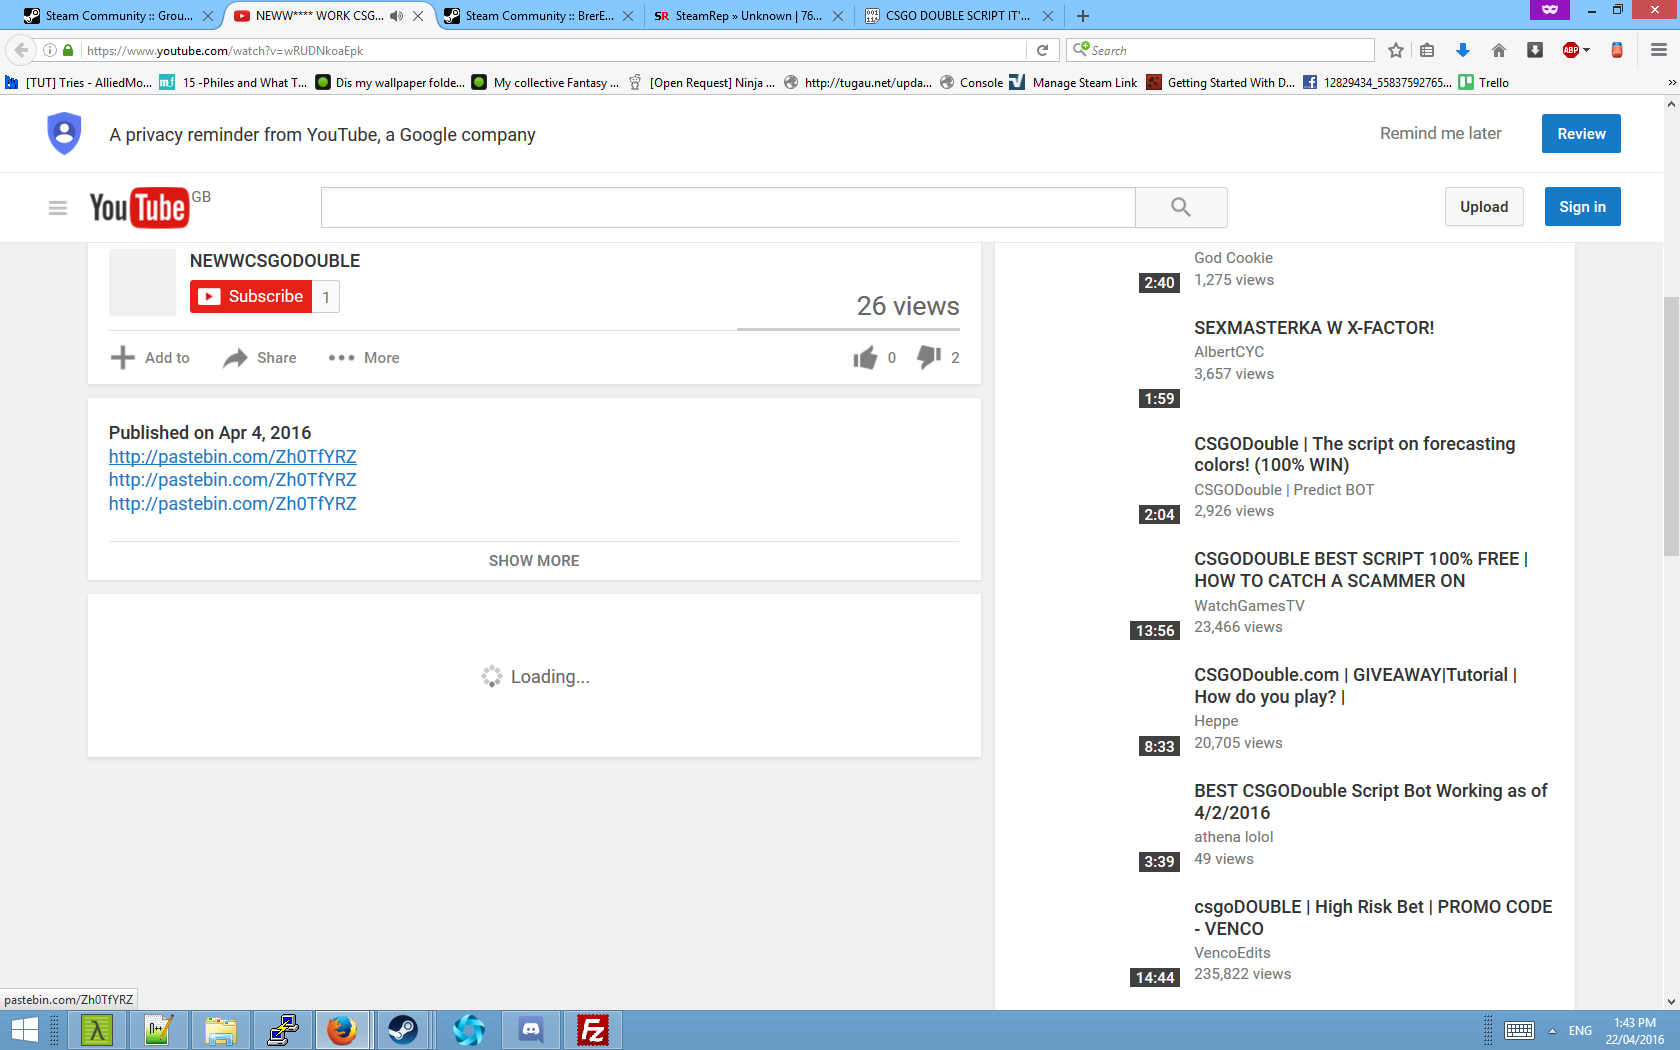The image size is (1680, 1050).
Task: Expand description with SHOW MORE
Action: click(533, 561)
